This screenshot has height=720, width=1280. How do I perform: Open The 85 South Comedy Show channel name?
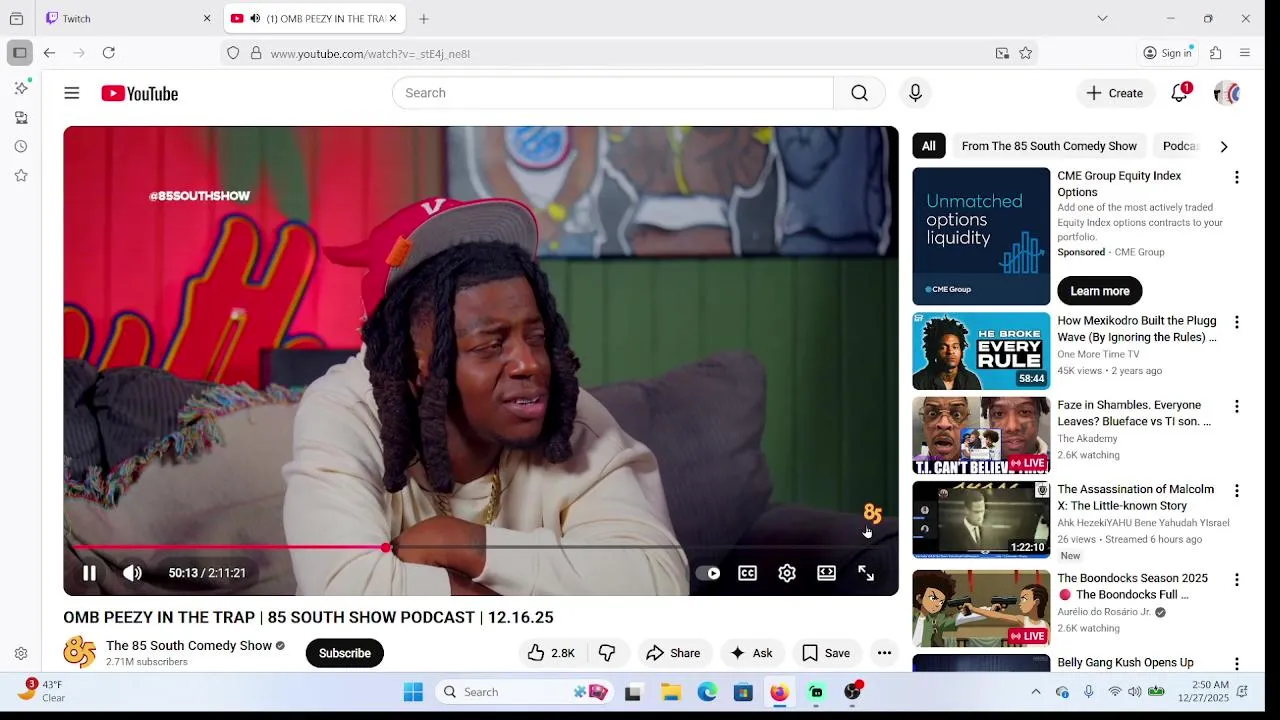(189, 646)
